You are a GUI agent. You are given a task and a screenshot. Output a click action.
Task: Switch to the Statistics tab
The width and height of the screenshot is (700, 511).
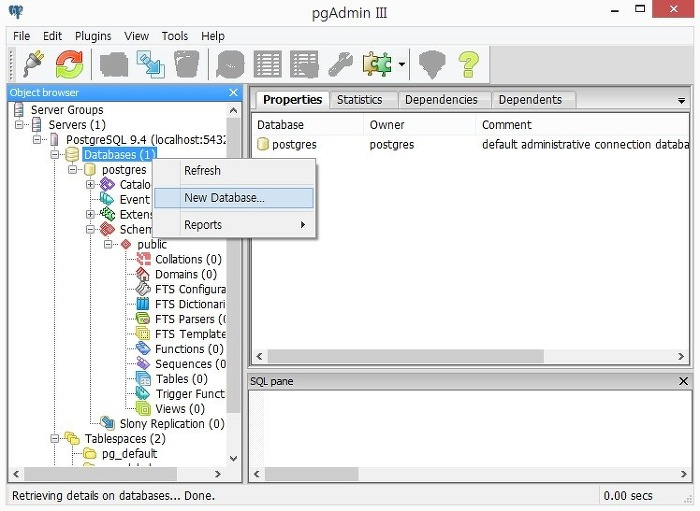359,100
